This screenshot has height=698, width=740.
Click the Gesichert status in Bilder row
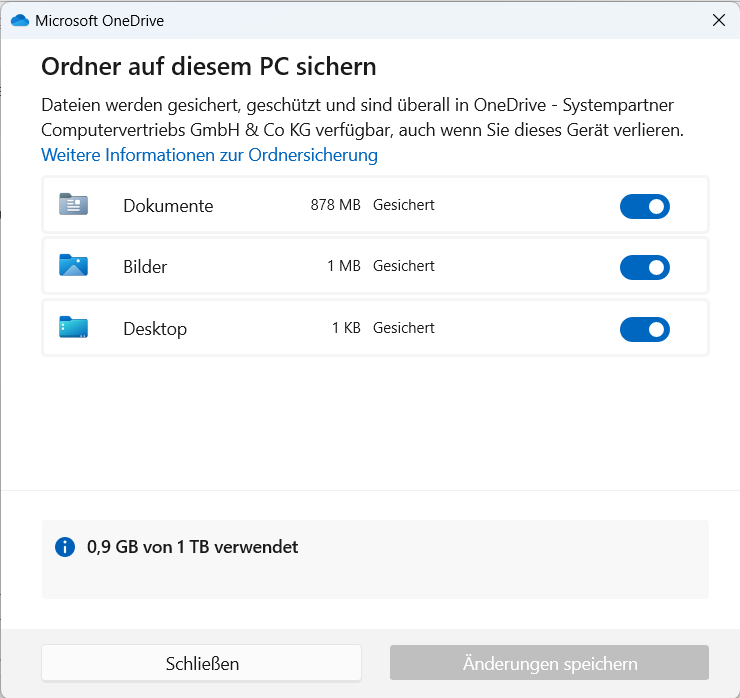click(404, 266)
